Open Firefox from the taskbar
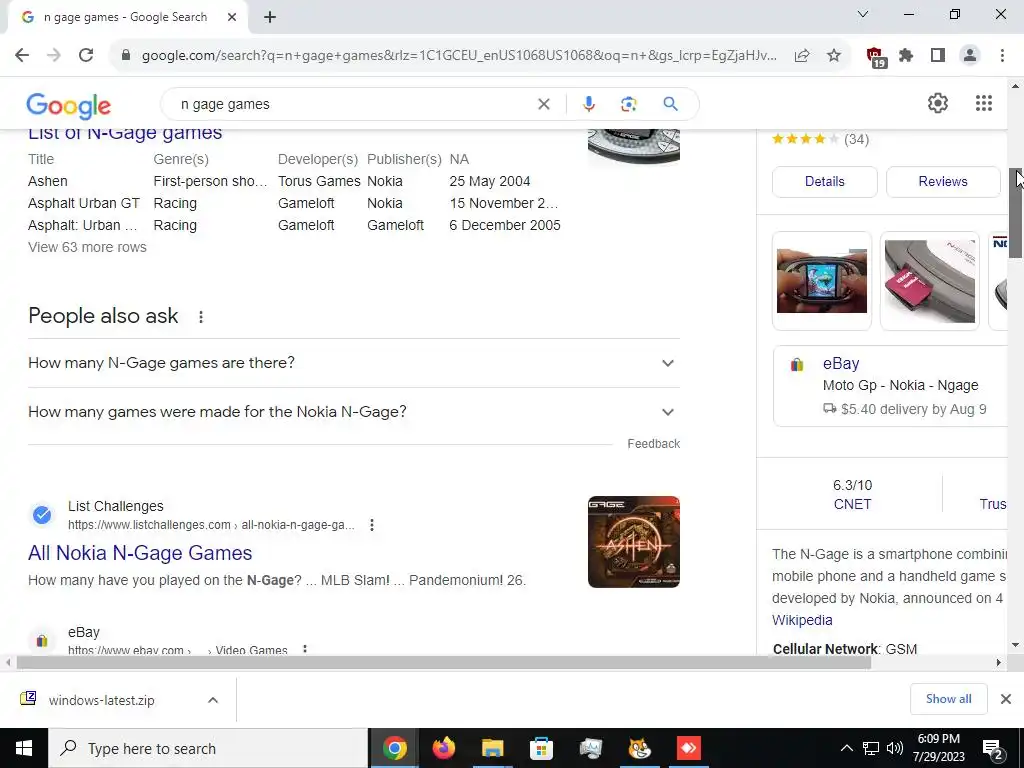Screen dimensions: 1024x768 coord(443,748)
